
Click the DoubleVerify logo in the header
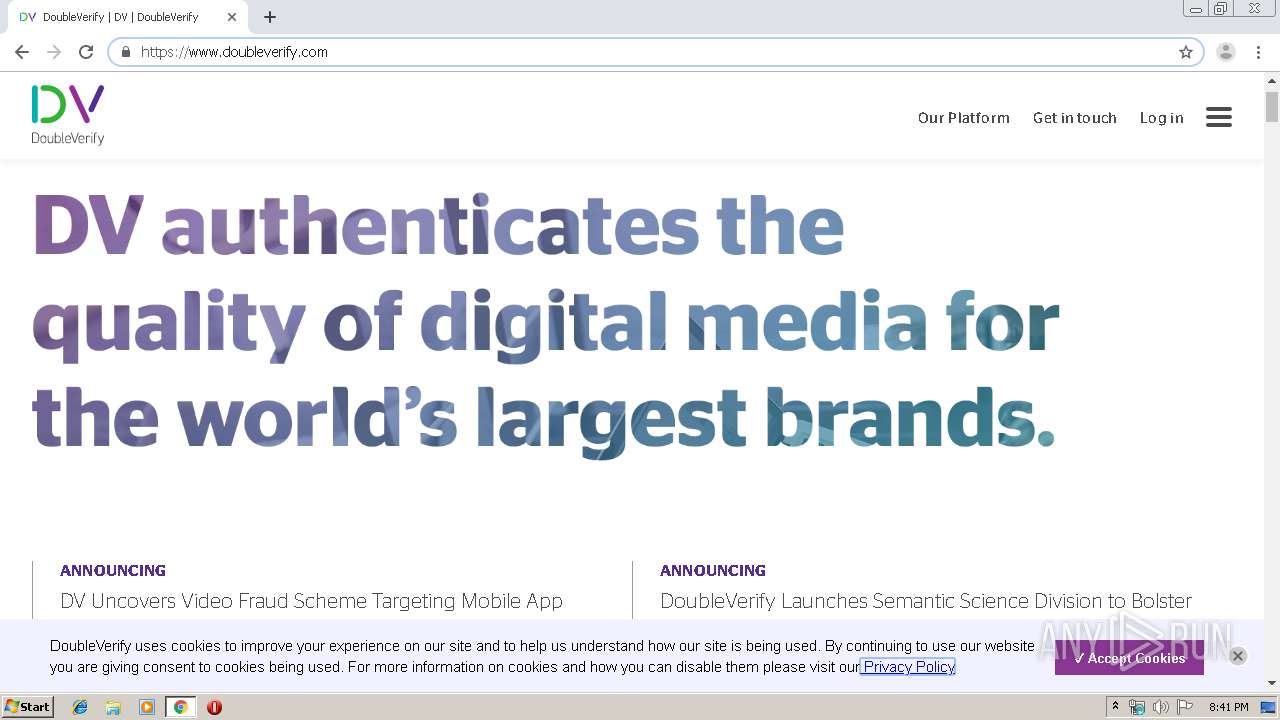pos(68,115)
